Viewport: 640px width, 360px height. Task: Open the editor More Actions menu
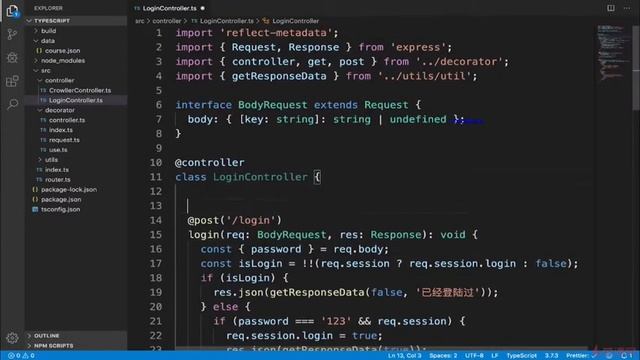[x=627, y=8]
